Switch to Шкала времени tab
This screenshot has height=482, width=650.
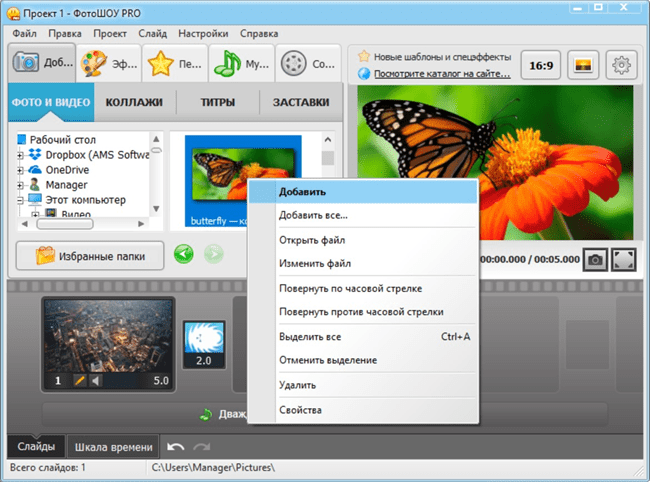[x=114, y=447]
